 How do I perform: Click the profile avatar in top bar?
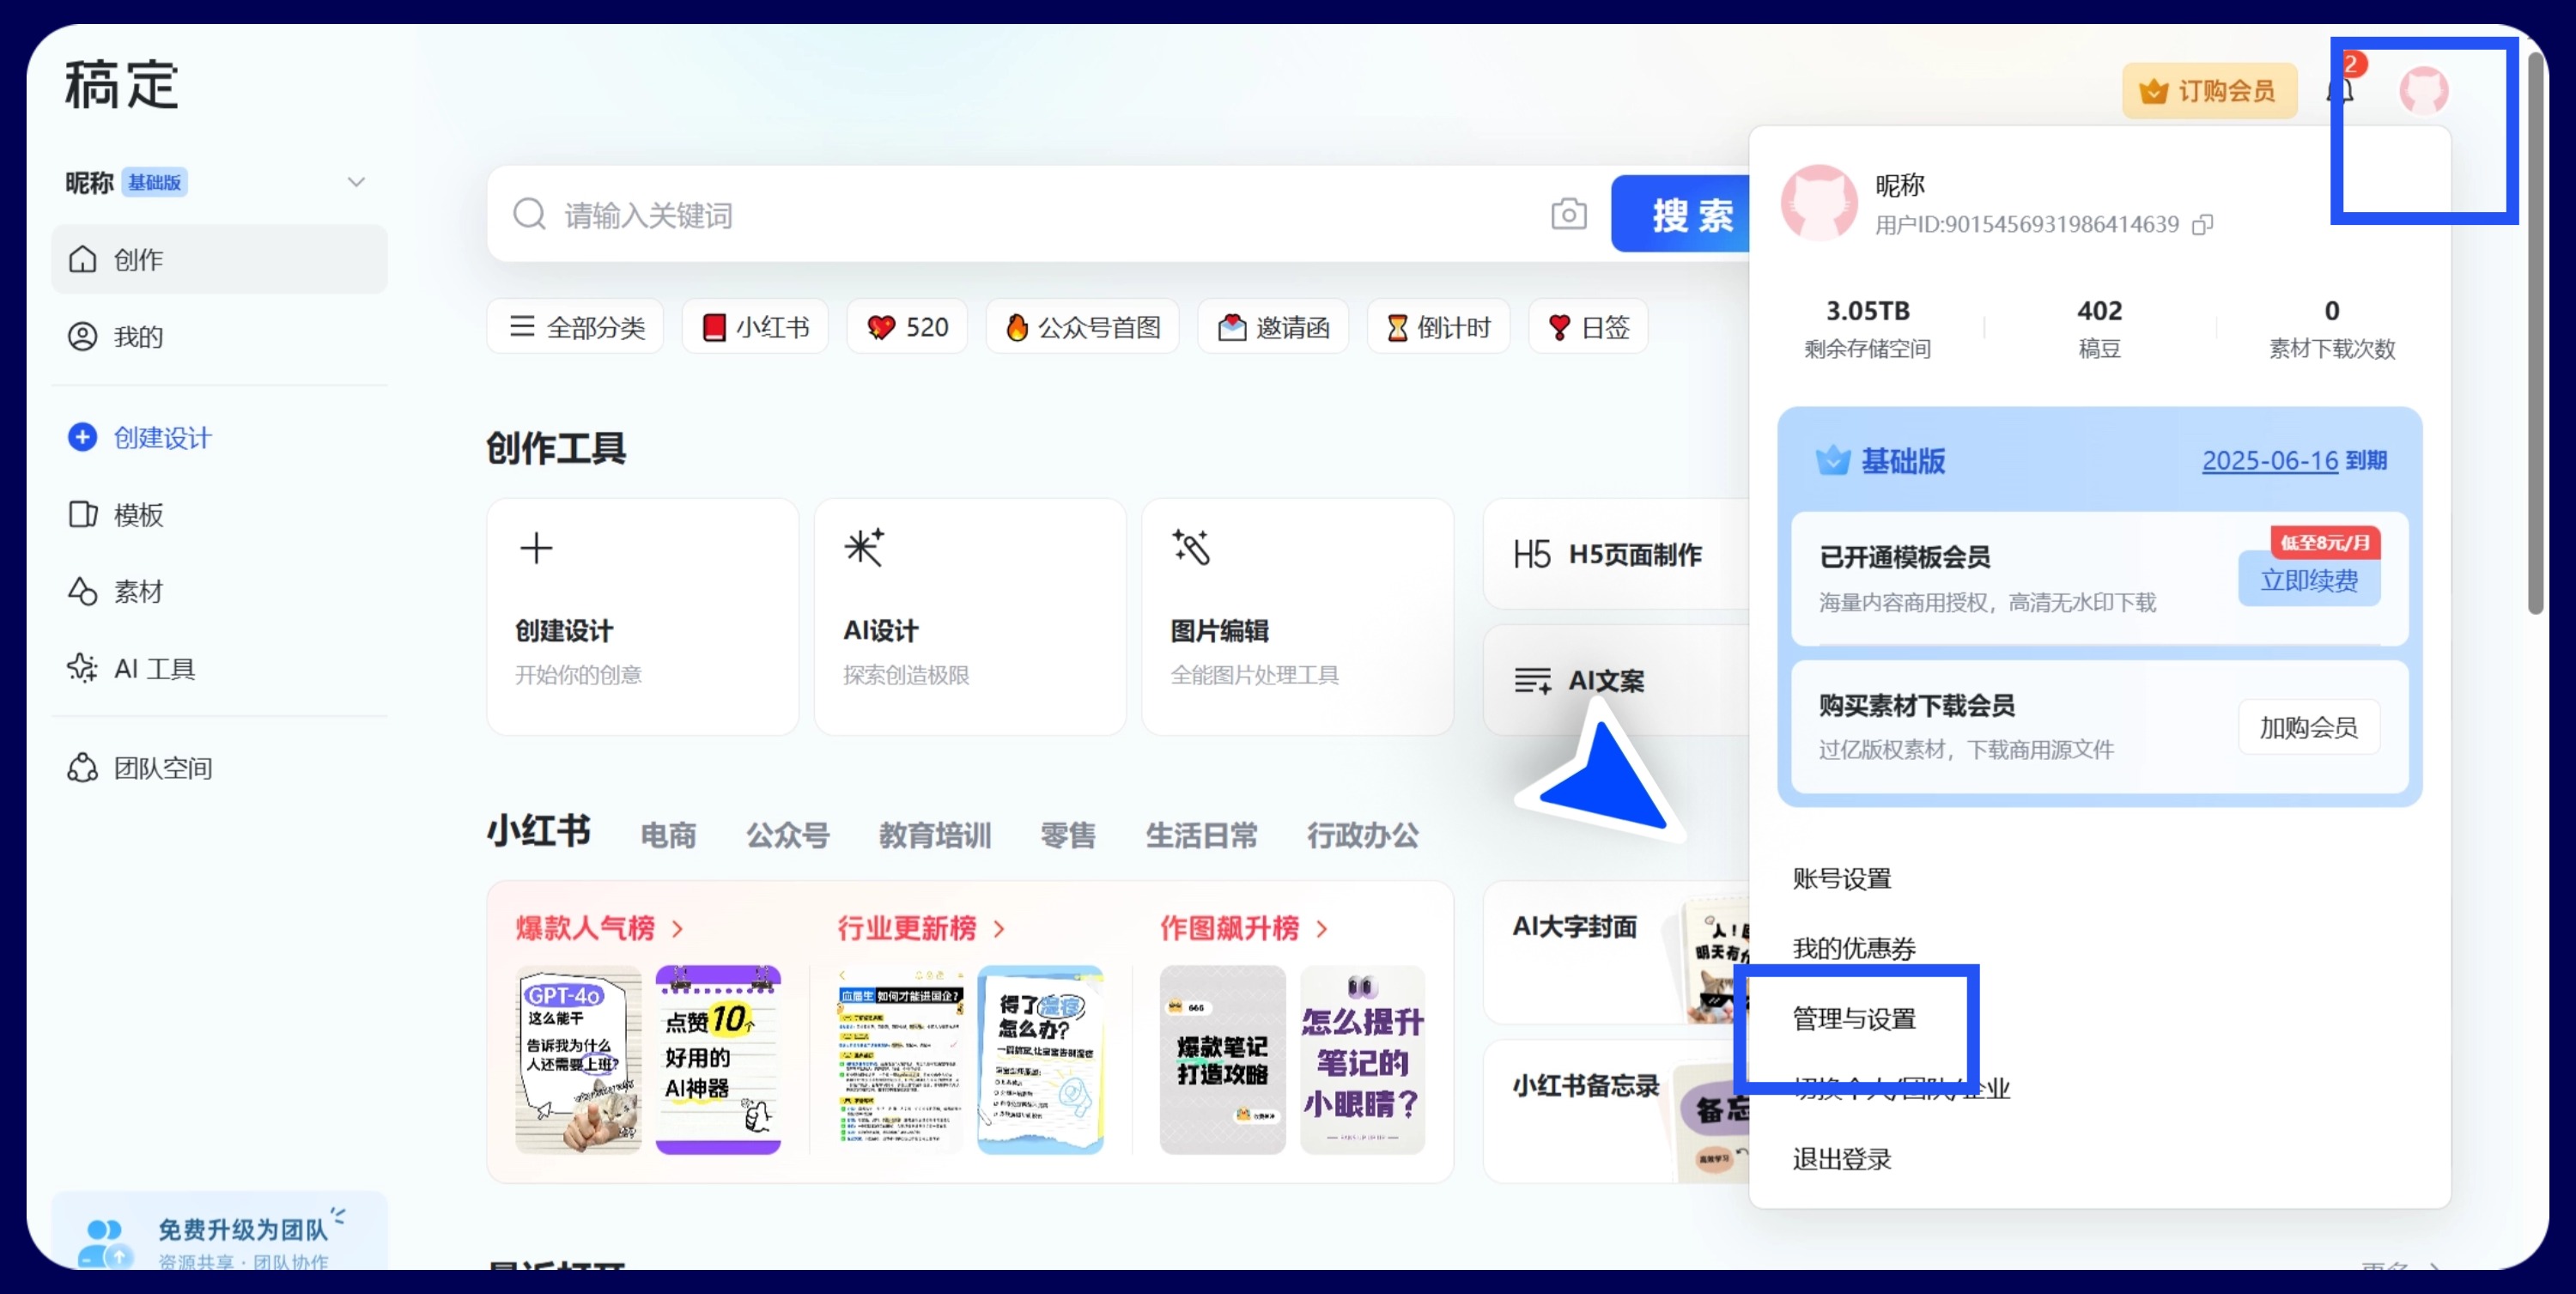point(2424,91)
